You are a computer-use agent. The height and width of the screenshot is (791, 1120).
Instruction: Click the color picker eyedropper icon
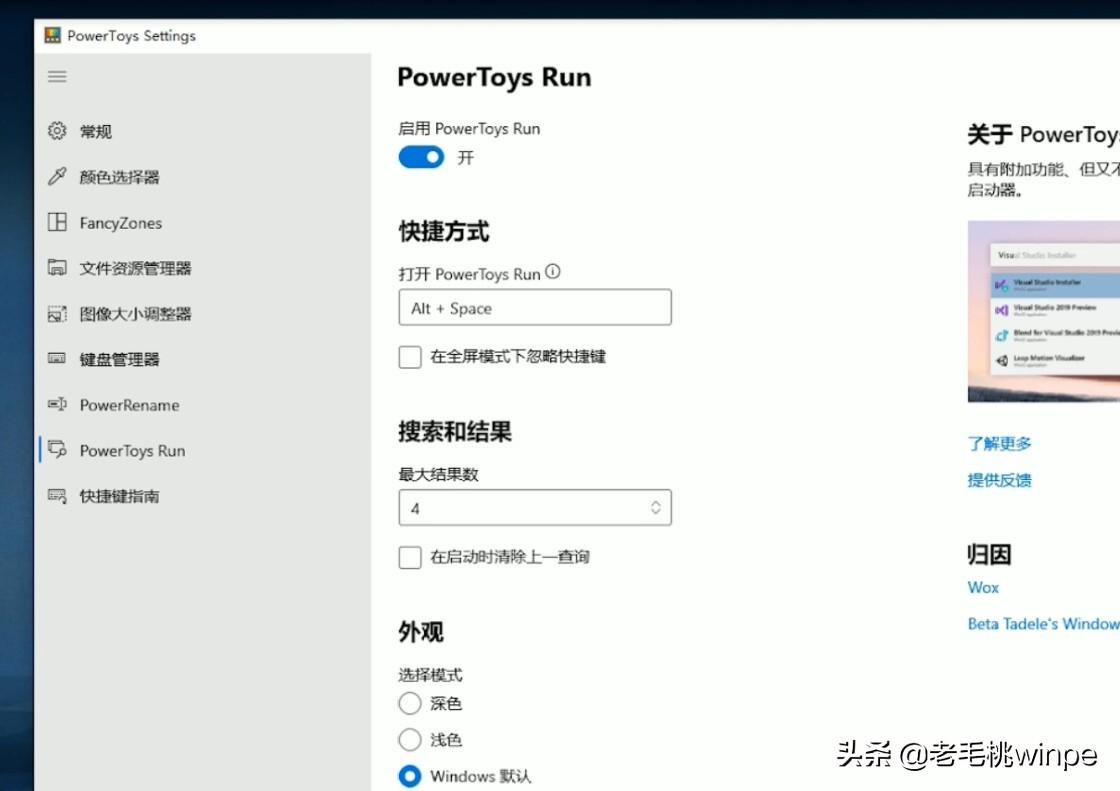click(57, 176)
